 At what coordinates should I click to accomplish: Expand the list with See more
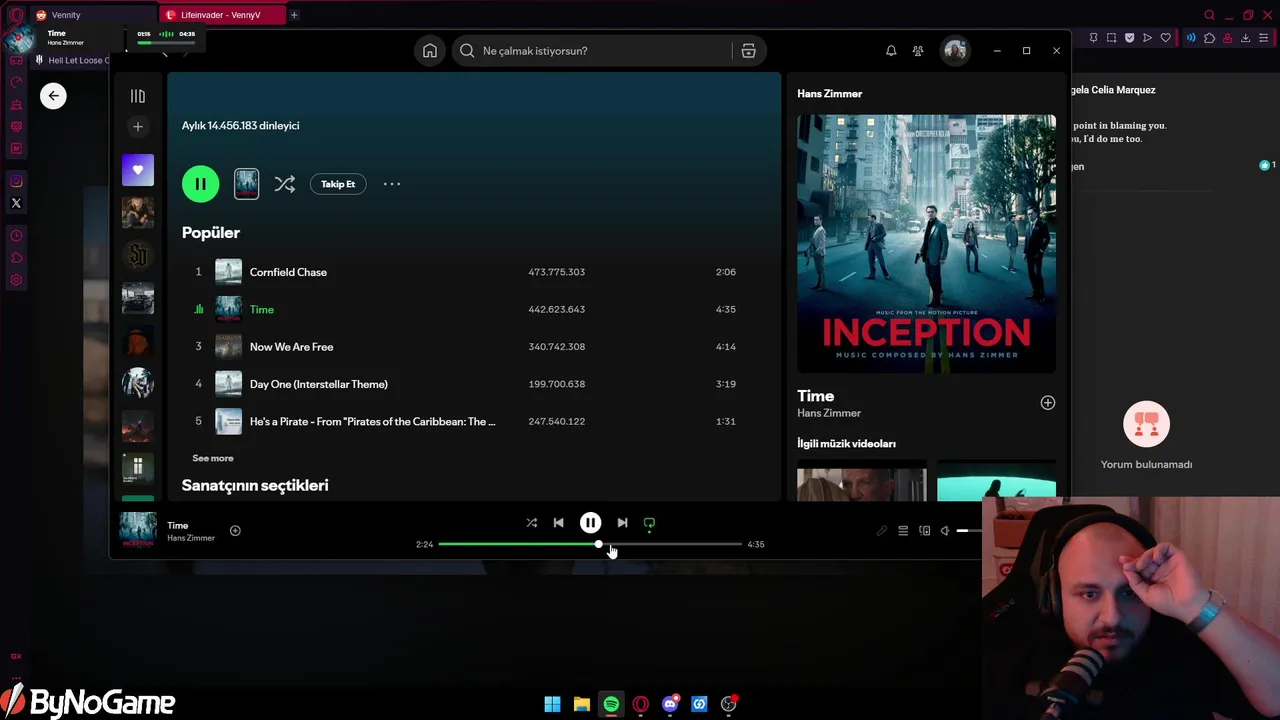pyautogui.click(x=213, y=458)
